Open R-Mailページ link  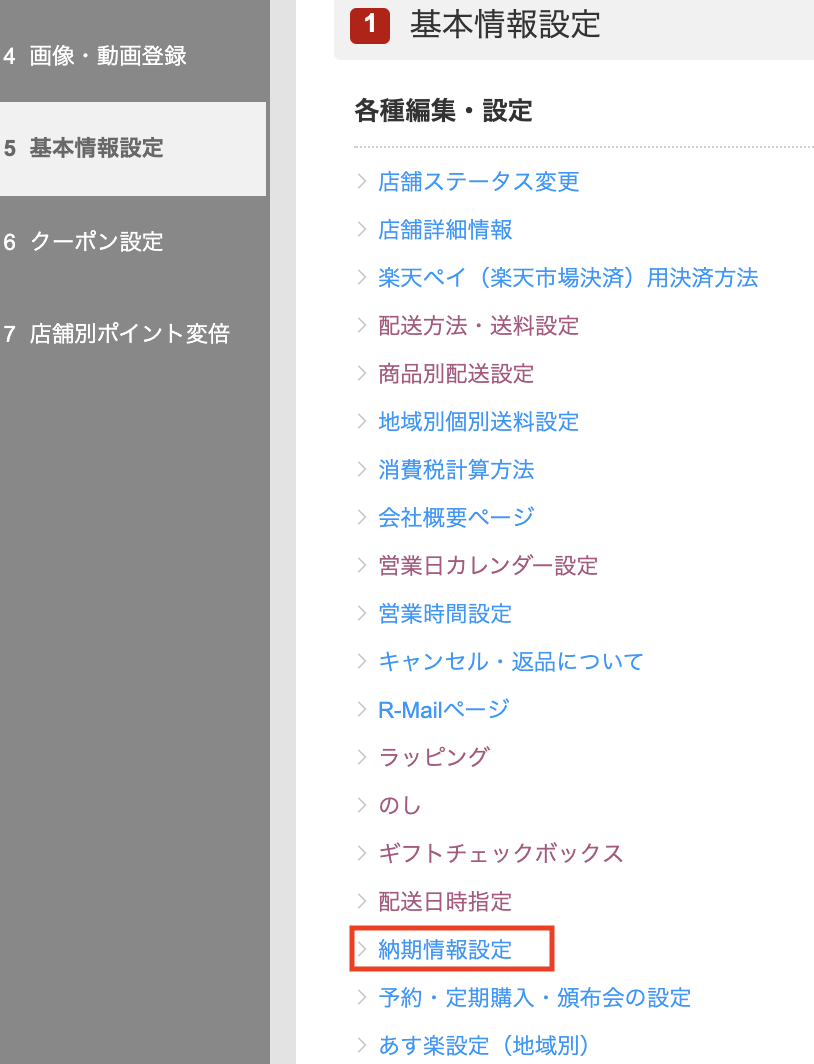click(x=444, y=710)
